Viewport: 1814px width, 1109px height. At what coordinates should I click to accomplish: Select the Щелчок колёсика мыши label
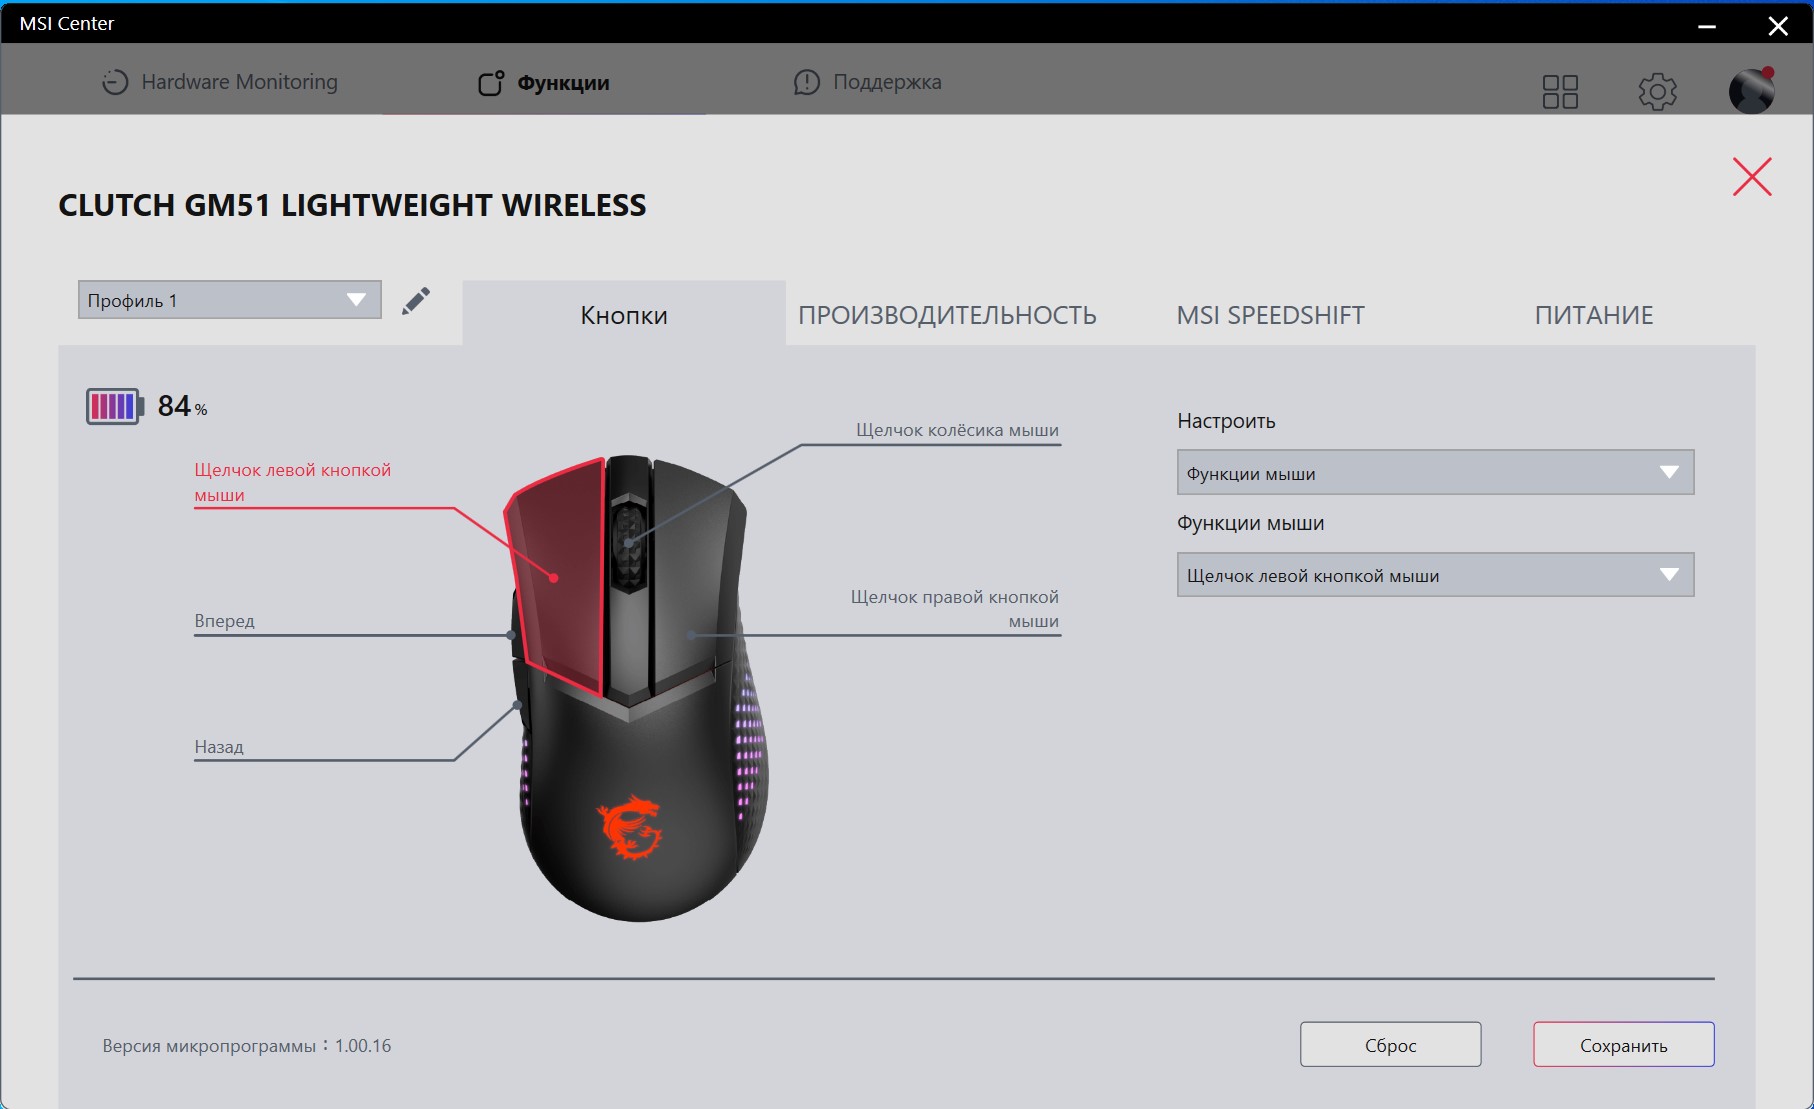click(x=957, y=430)
